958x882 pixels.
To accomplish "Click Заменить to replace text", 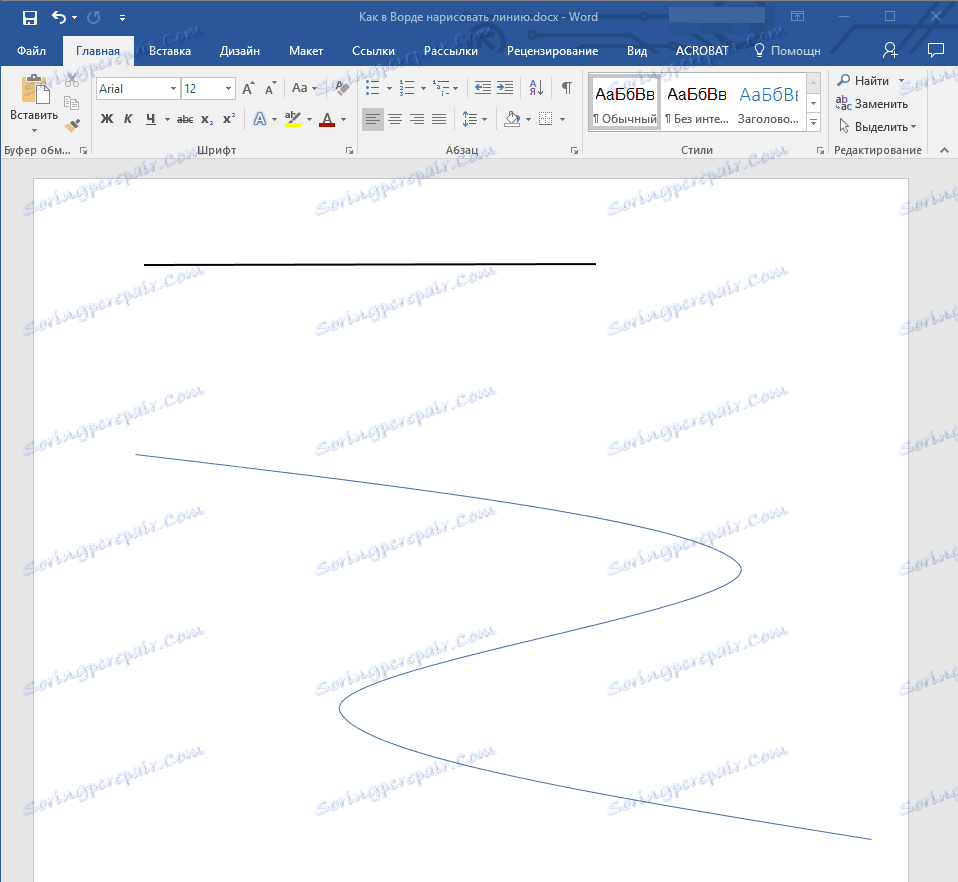I will [x=872, y=104].
